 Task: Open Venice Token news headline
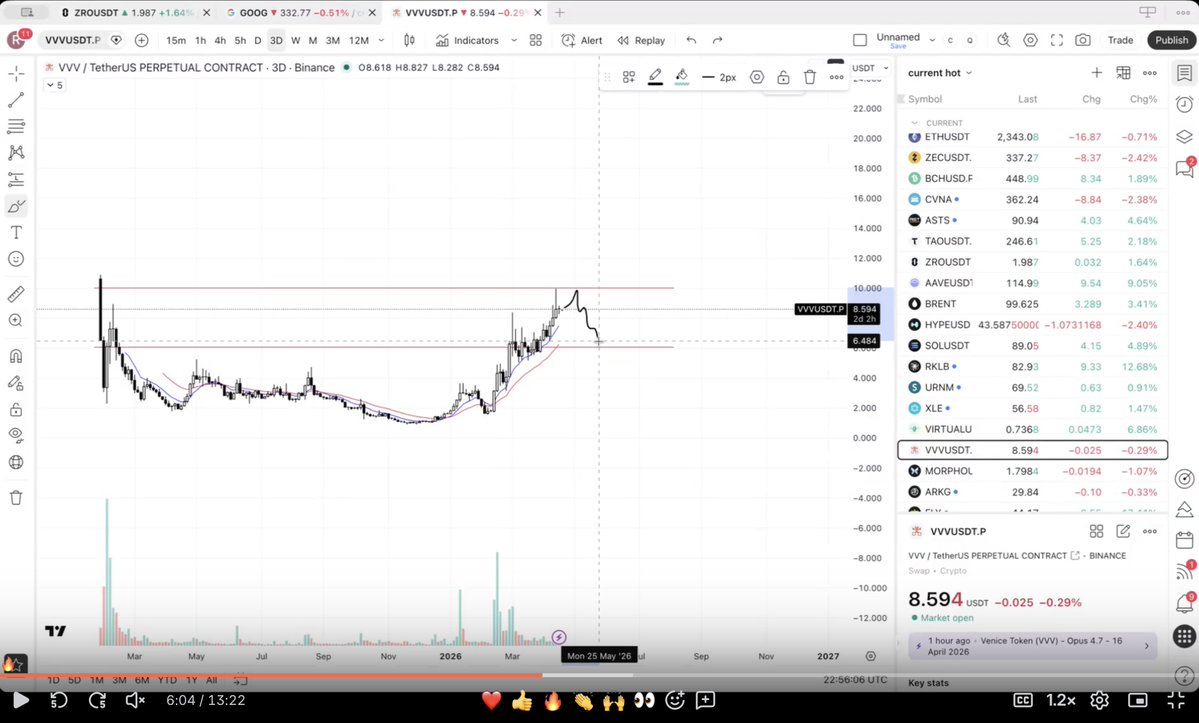[x=1032, y=646]
